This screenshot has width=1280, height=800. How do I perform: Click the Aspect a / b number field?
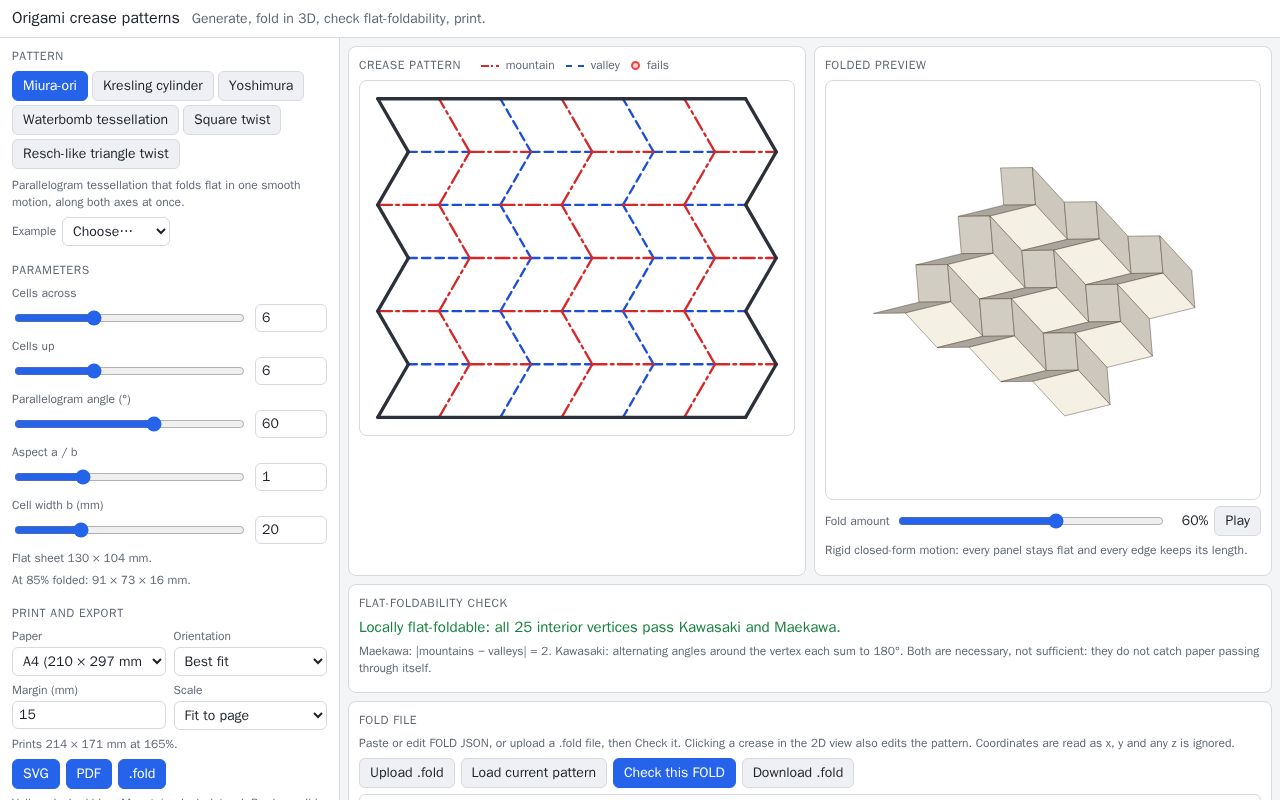pos(291,477)
